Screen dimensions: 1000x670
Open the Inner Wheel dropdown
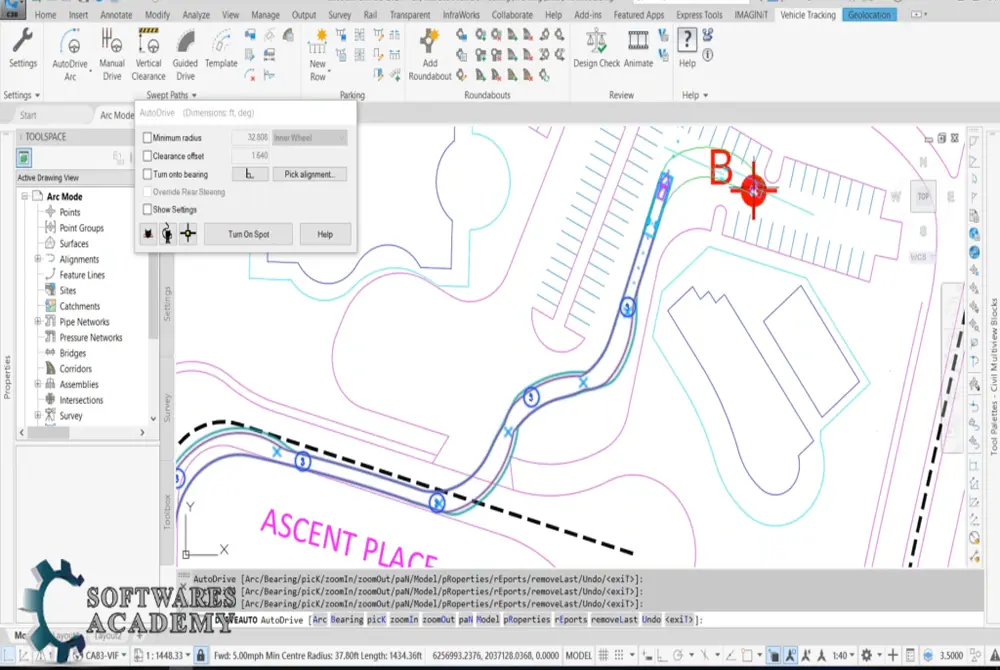[x=310, y=138]
